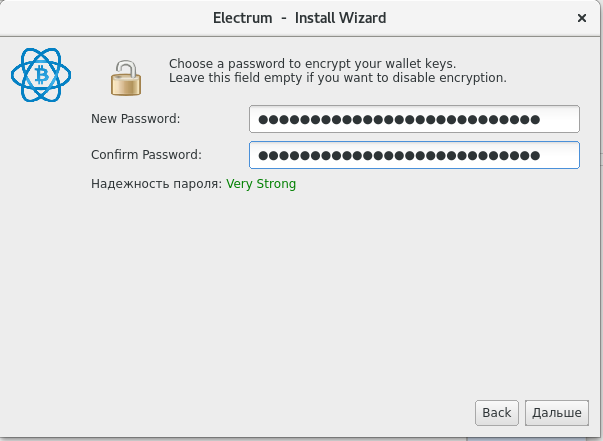Click "Install Wizard" text in the title bar

click(x=337, y=18)
